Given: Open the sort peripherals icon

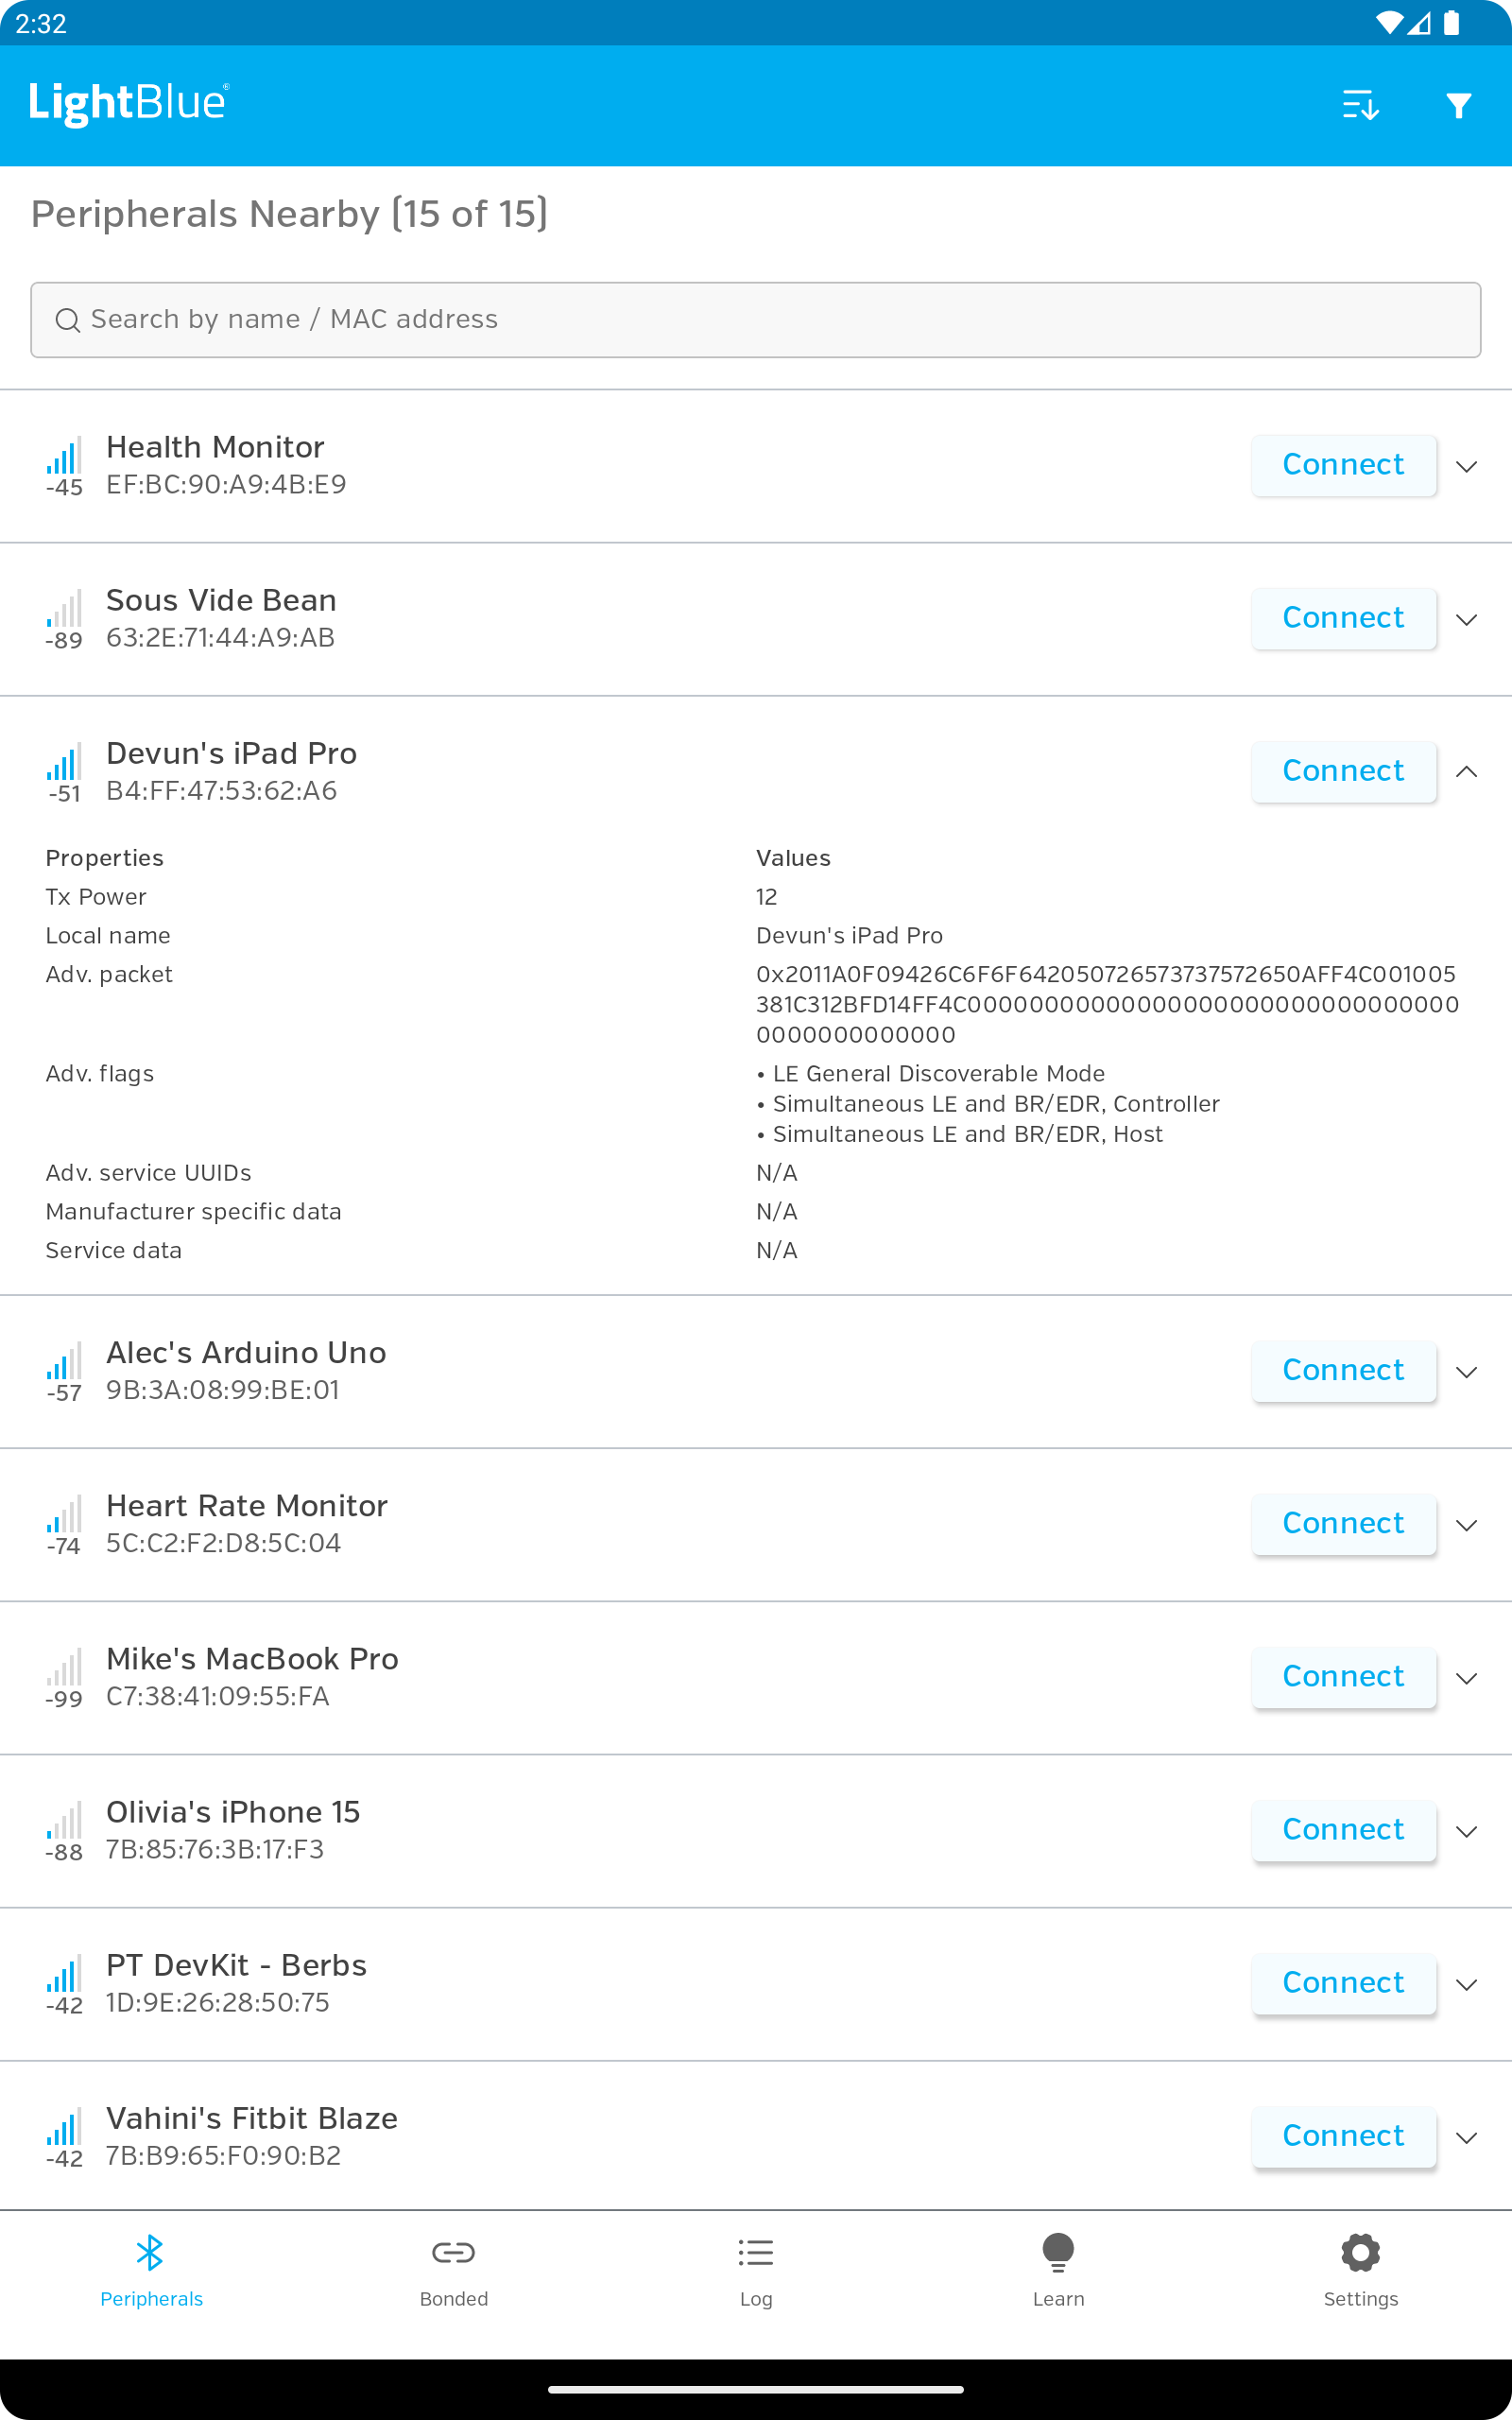Looking at the screenshot, I should 1361,105.
